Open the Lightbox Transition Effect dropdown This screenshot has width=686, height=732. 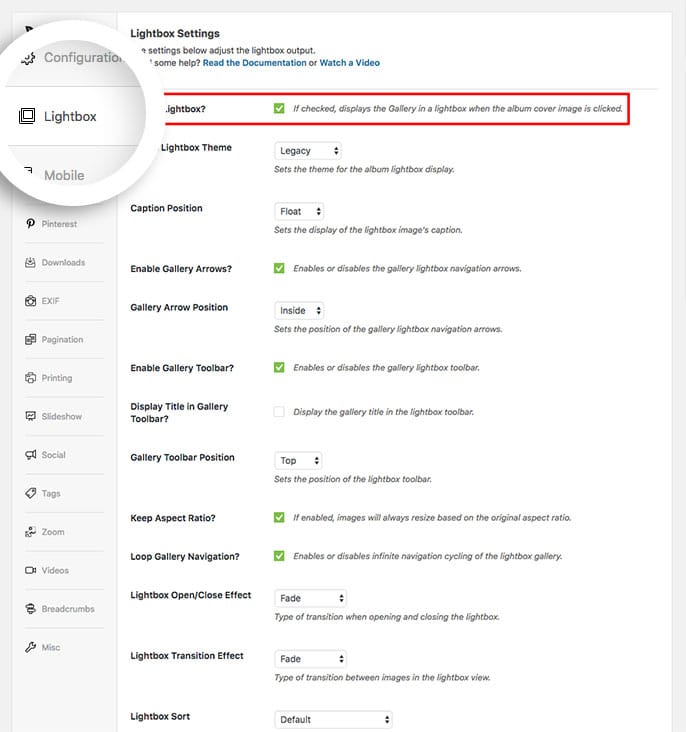(x=311, y=659)
